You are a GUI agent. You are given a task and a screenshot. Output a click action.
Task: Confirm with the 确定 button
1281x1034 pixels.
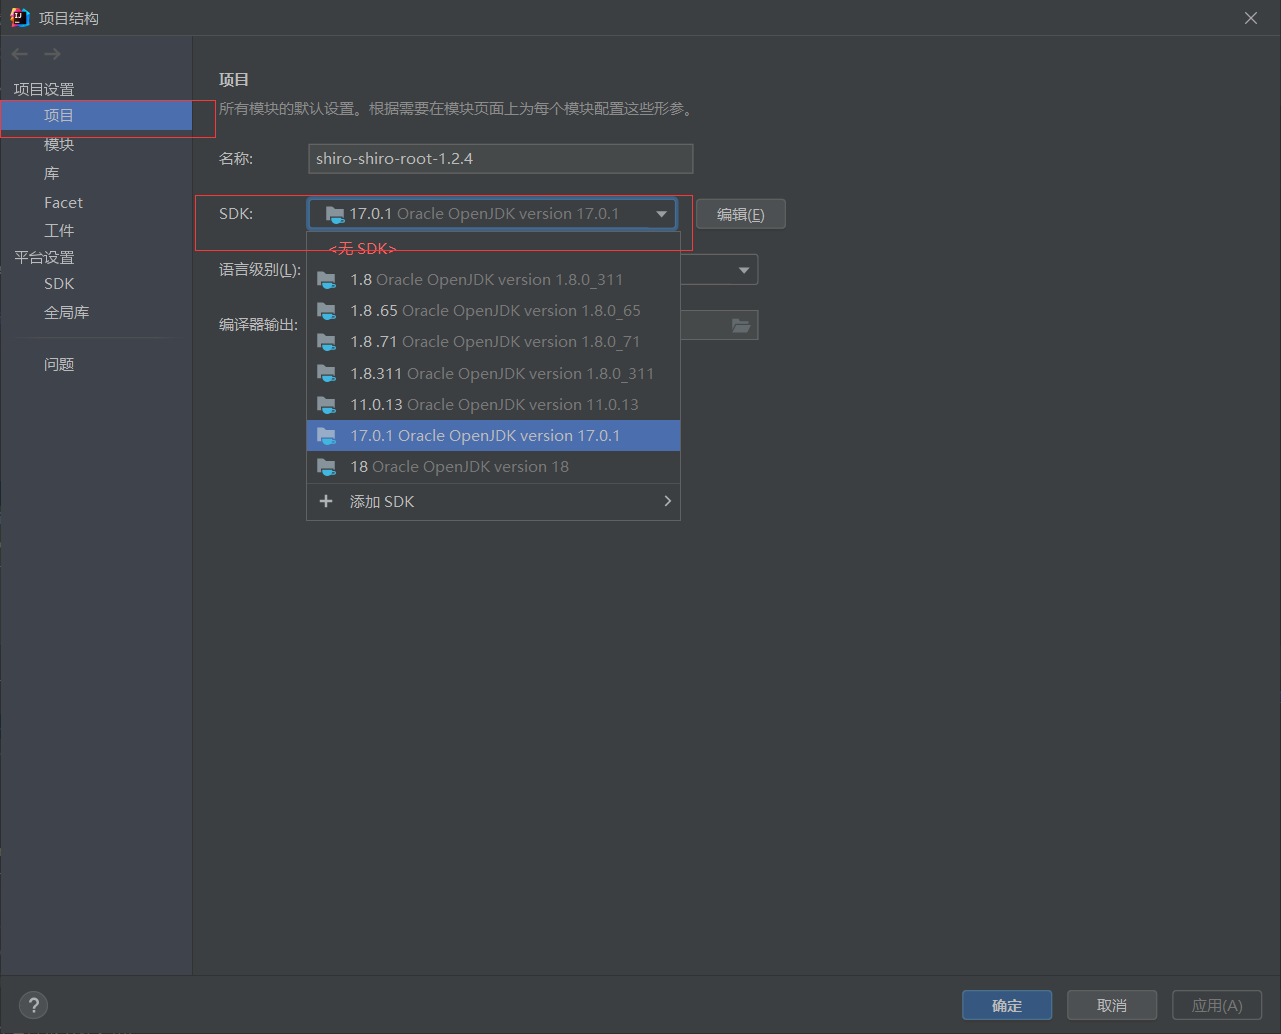click(x=1007, y=1005)
